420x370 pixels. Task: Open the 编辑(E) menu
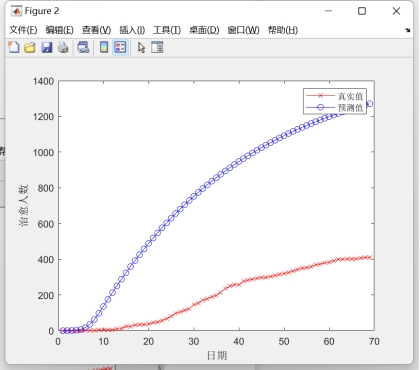tap(59, 30)
